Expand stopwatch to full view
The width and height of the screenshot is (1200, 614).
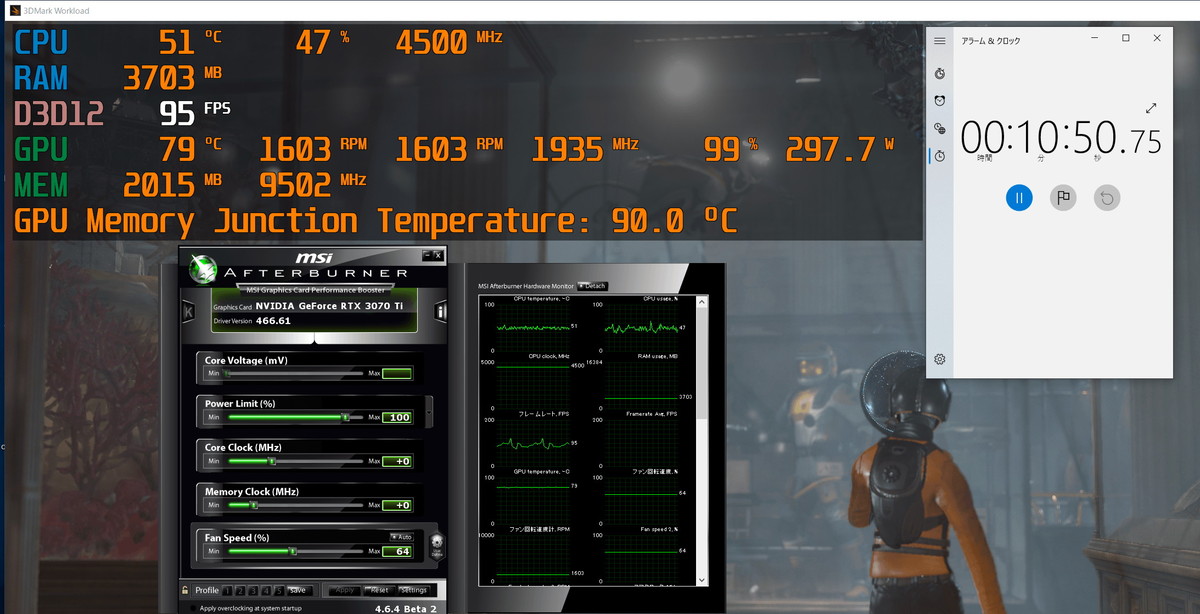pos(1151,108)
